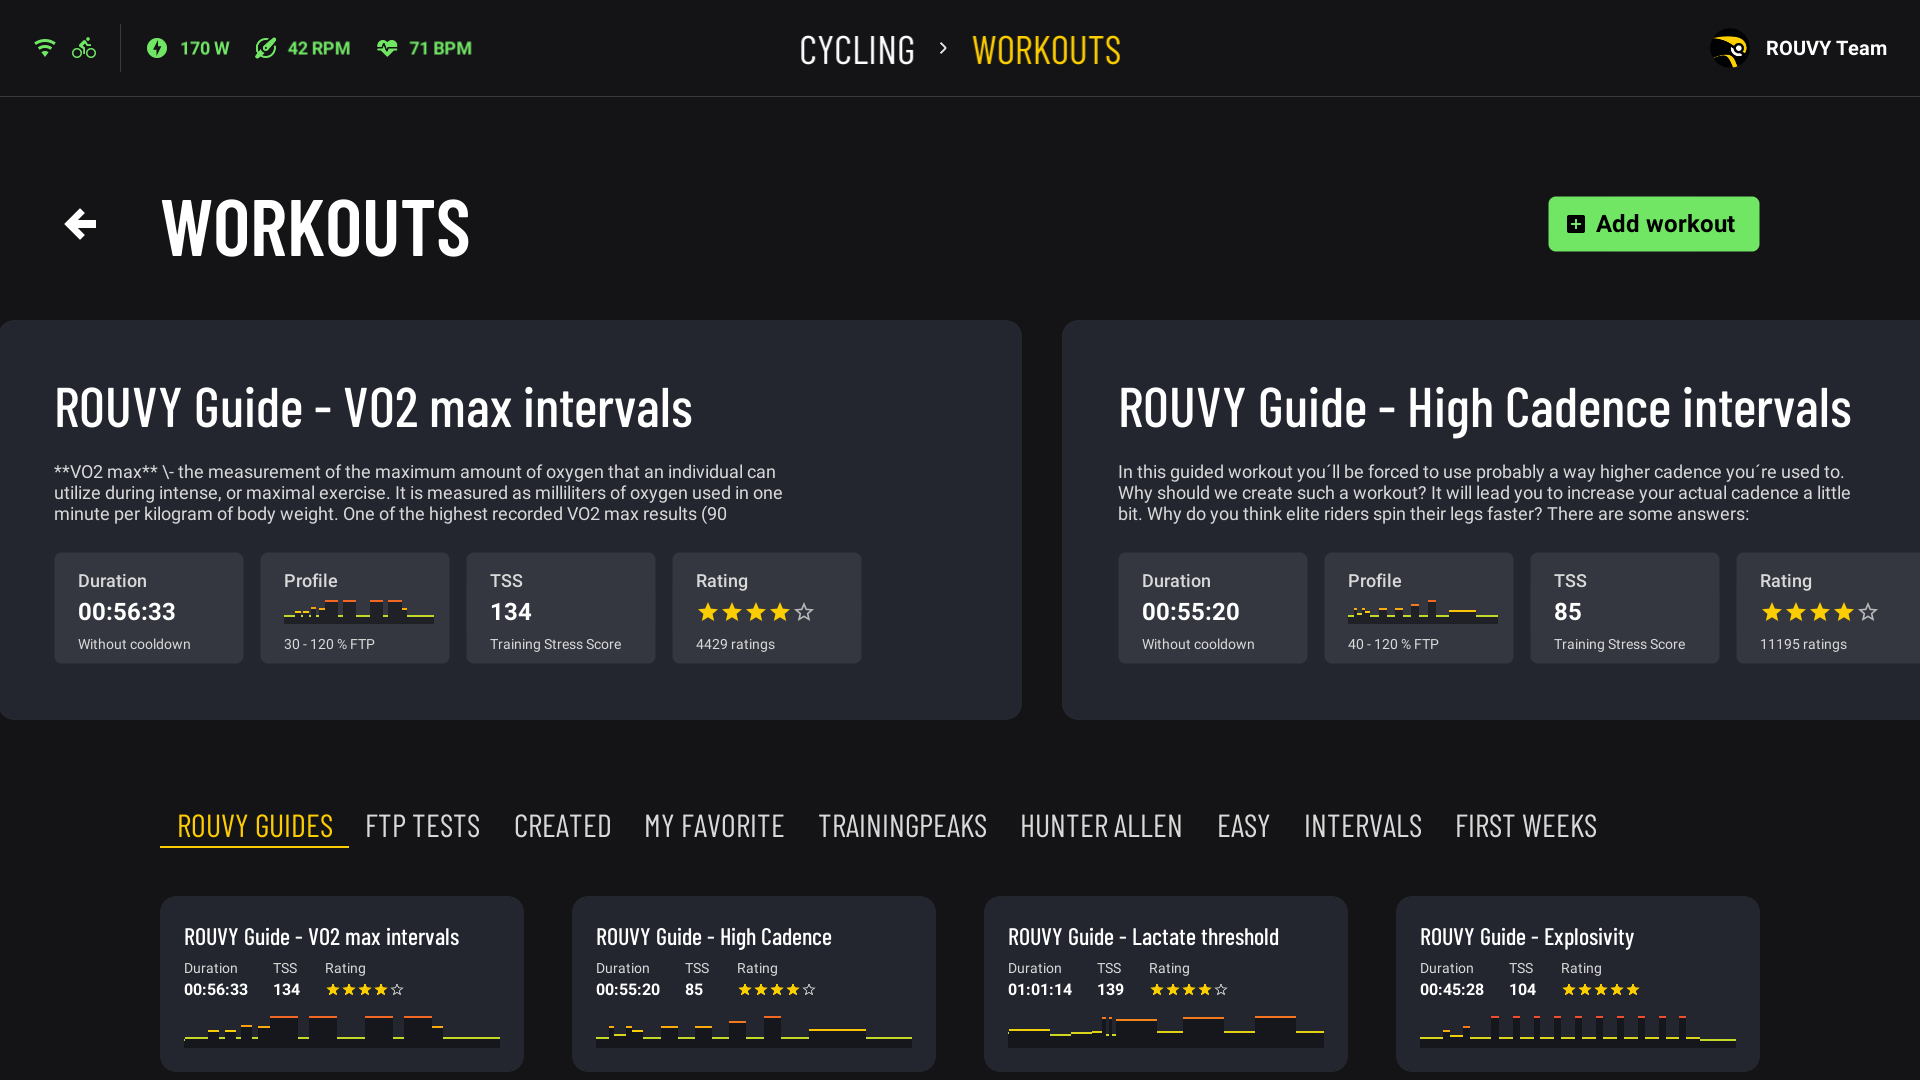1920x1080 pixels.
Task: Click the plus icon in Add workout
Action: pyautogui.click(x=1576, y=224)
